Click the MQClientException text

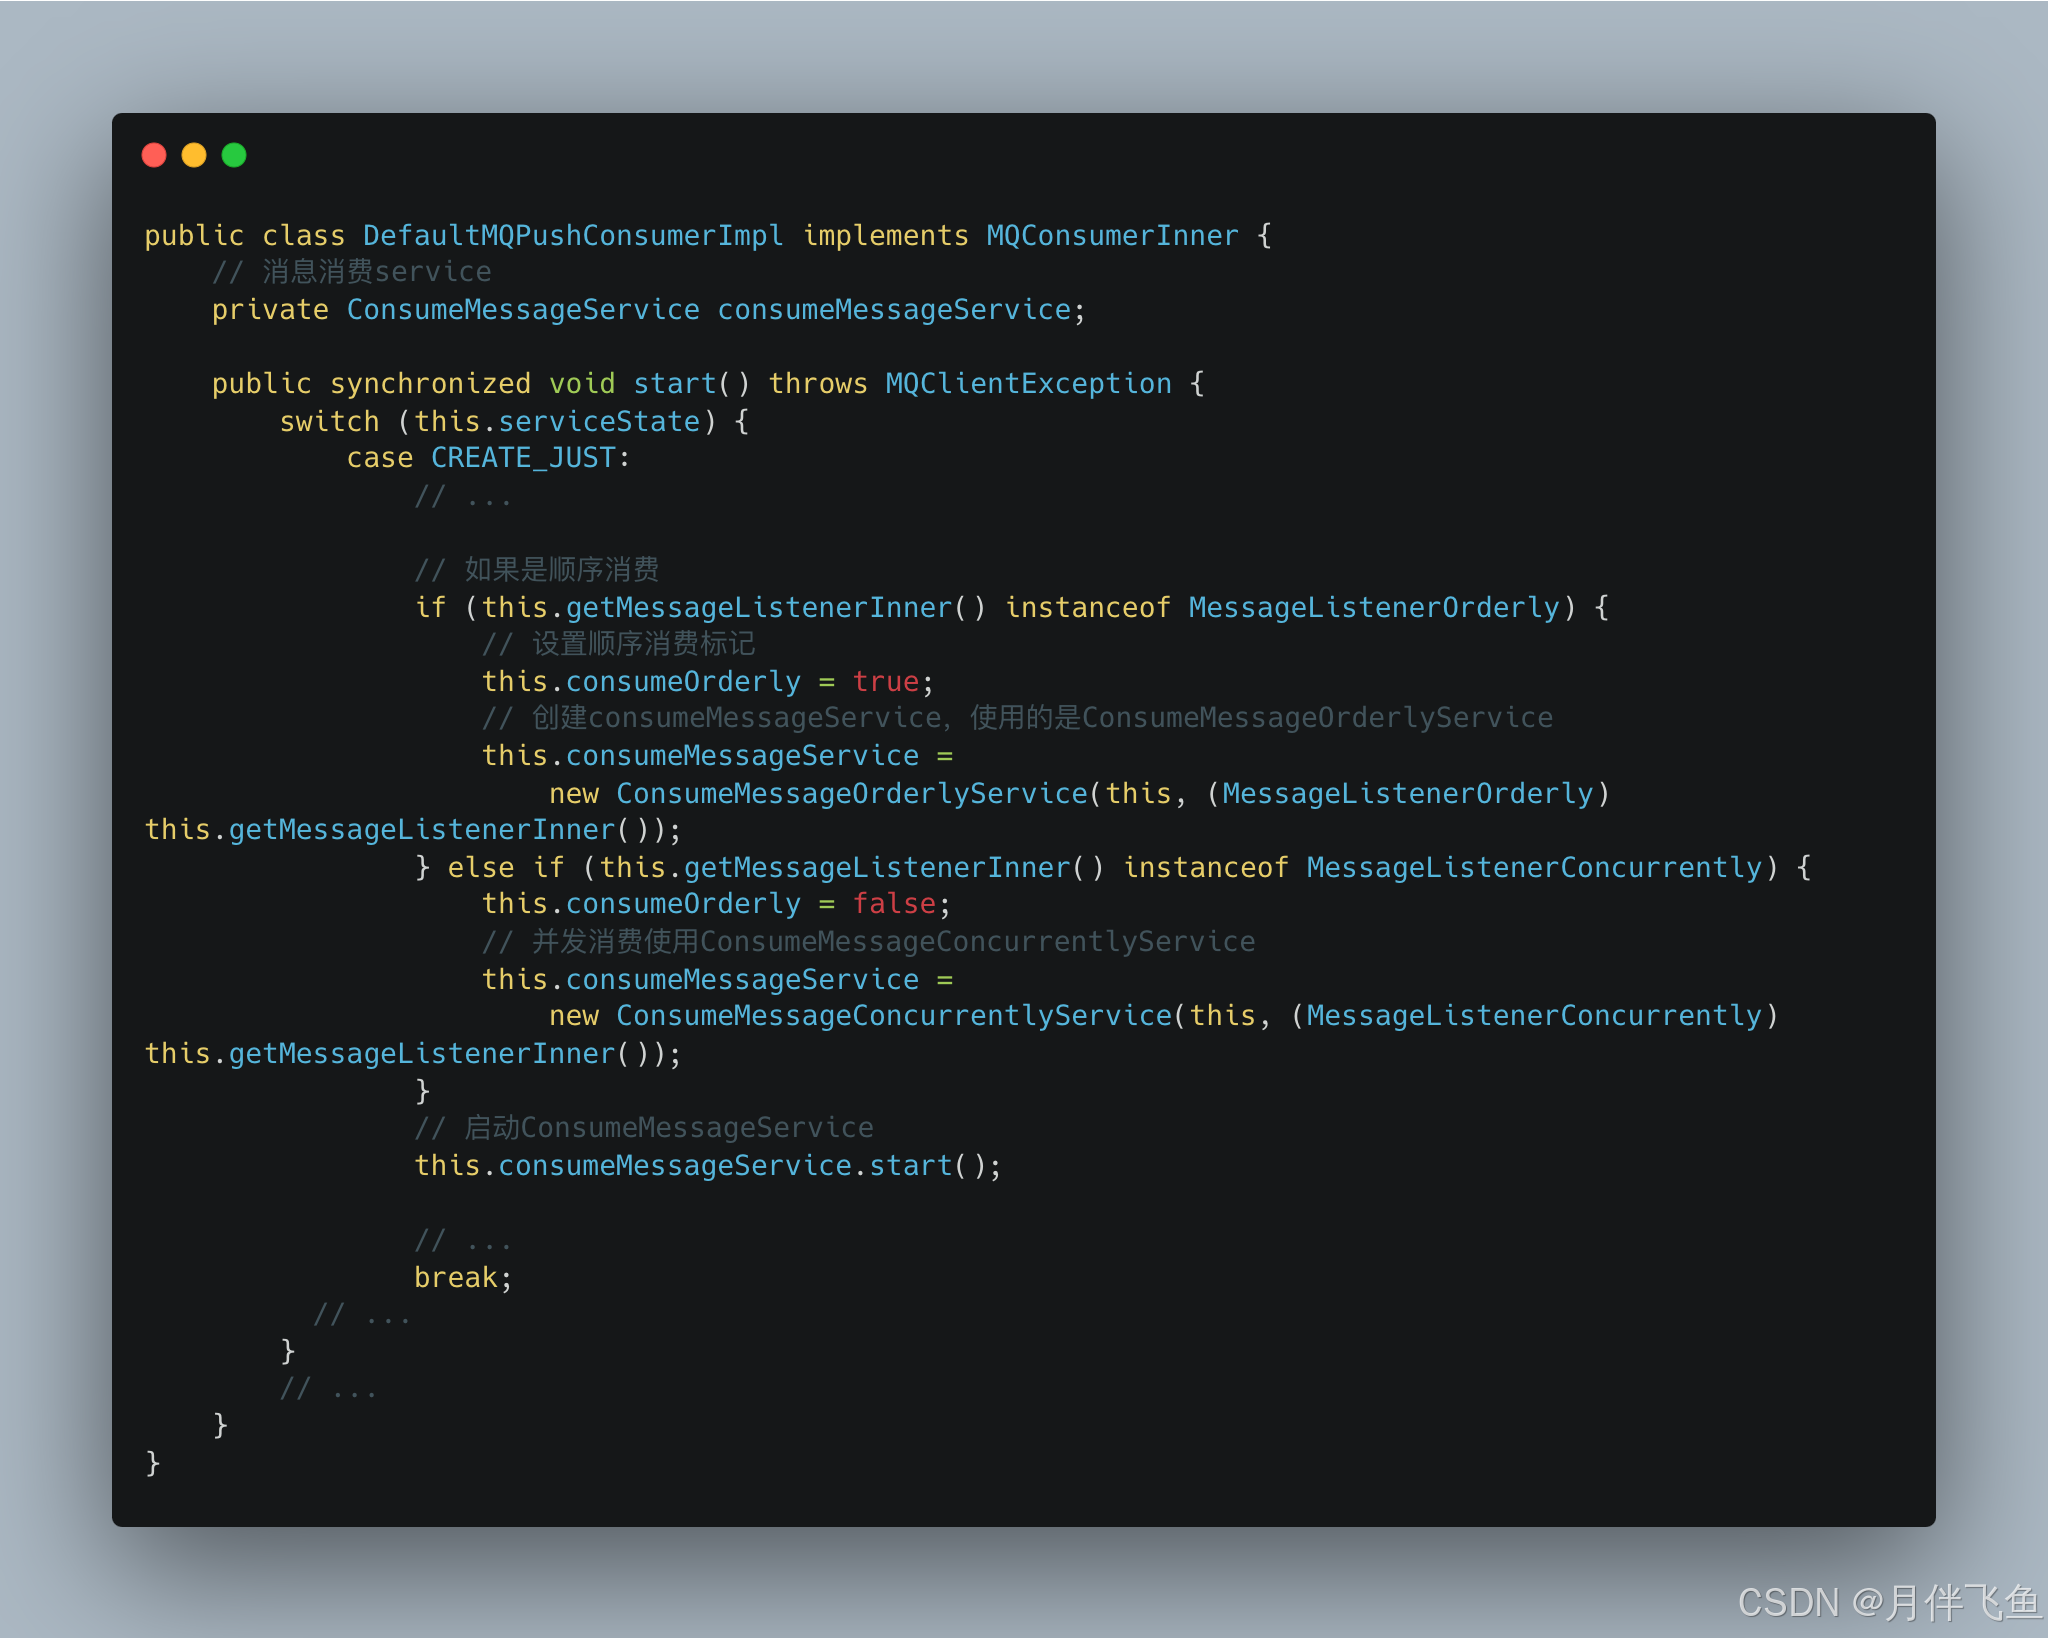click(1028, 383)
